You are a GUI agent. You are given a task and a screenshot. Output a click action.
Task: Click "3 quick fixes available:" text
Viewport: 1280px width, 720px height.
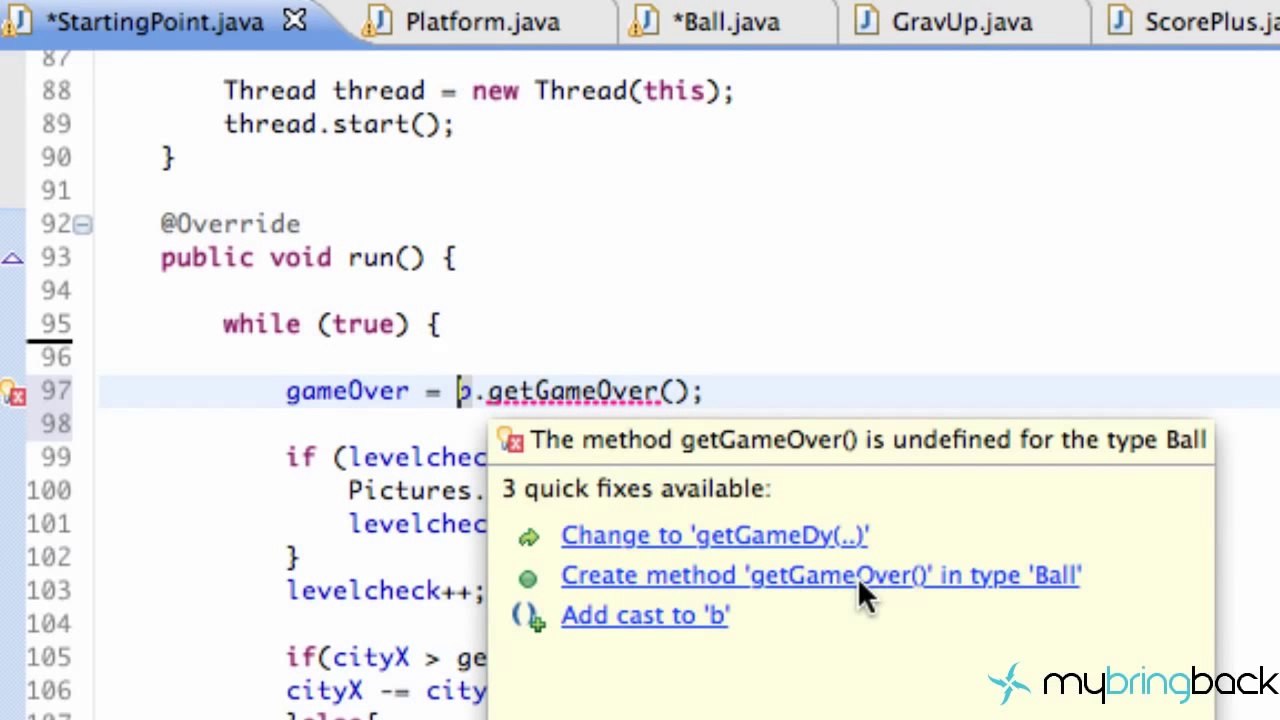coord(636,489)
